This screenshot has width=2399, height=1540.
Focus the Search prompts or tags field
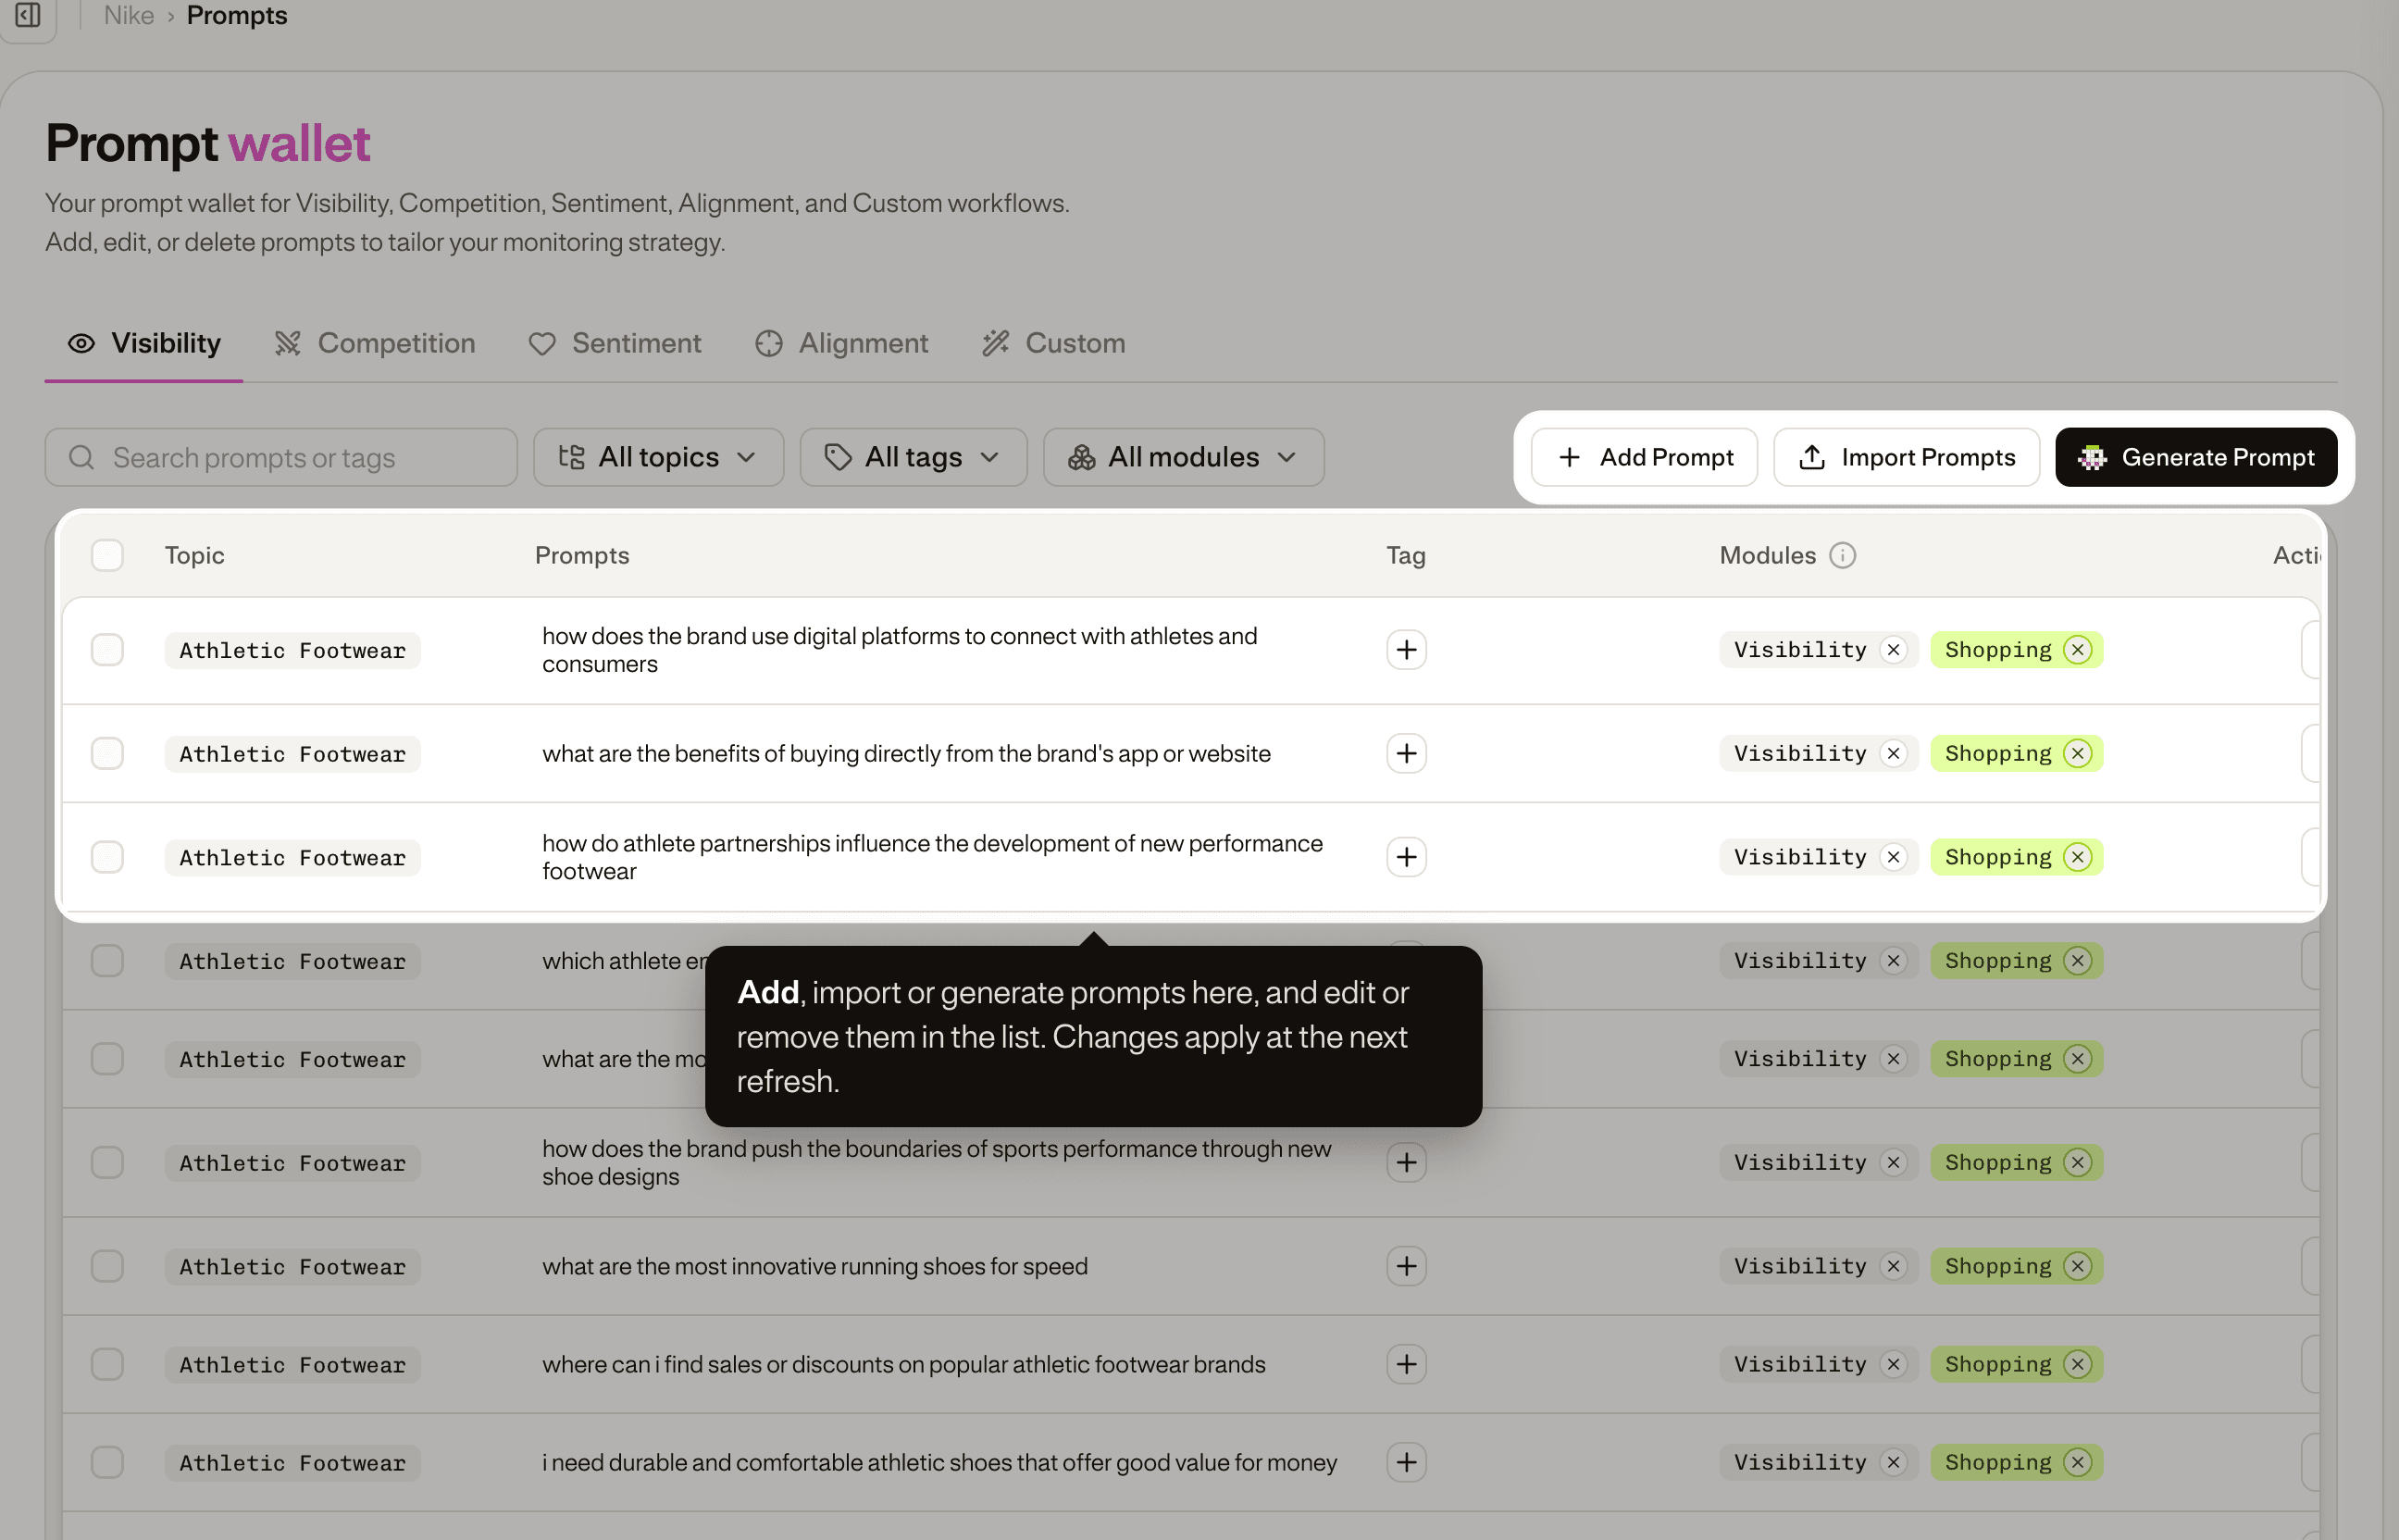click(x=281, y=457)
